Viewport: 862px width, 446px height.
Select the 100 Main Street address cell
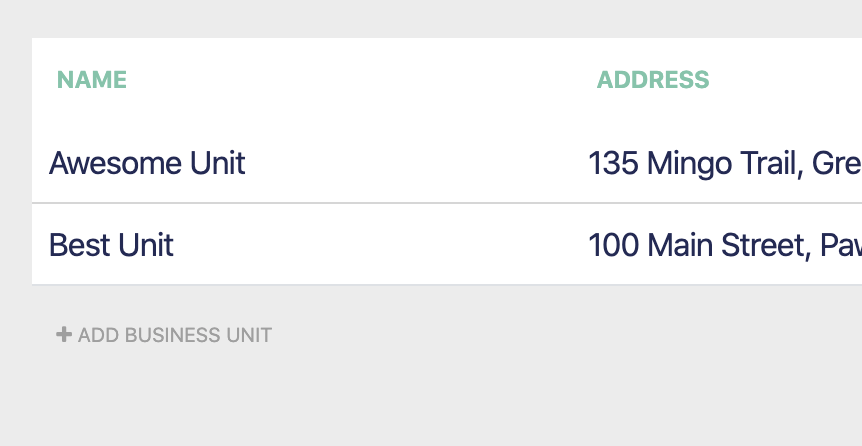pyautogui.click(x=725, y=245)
